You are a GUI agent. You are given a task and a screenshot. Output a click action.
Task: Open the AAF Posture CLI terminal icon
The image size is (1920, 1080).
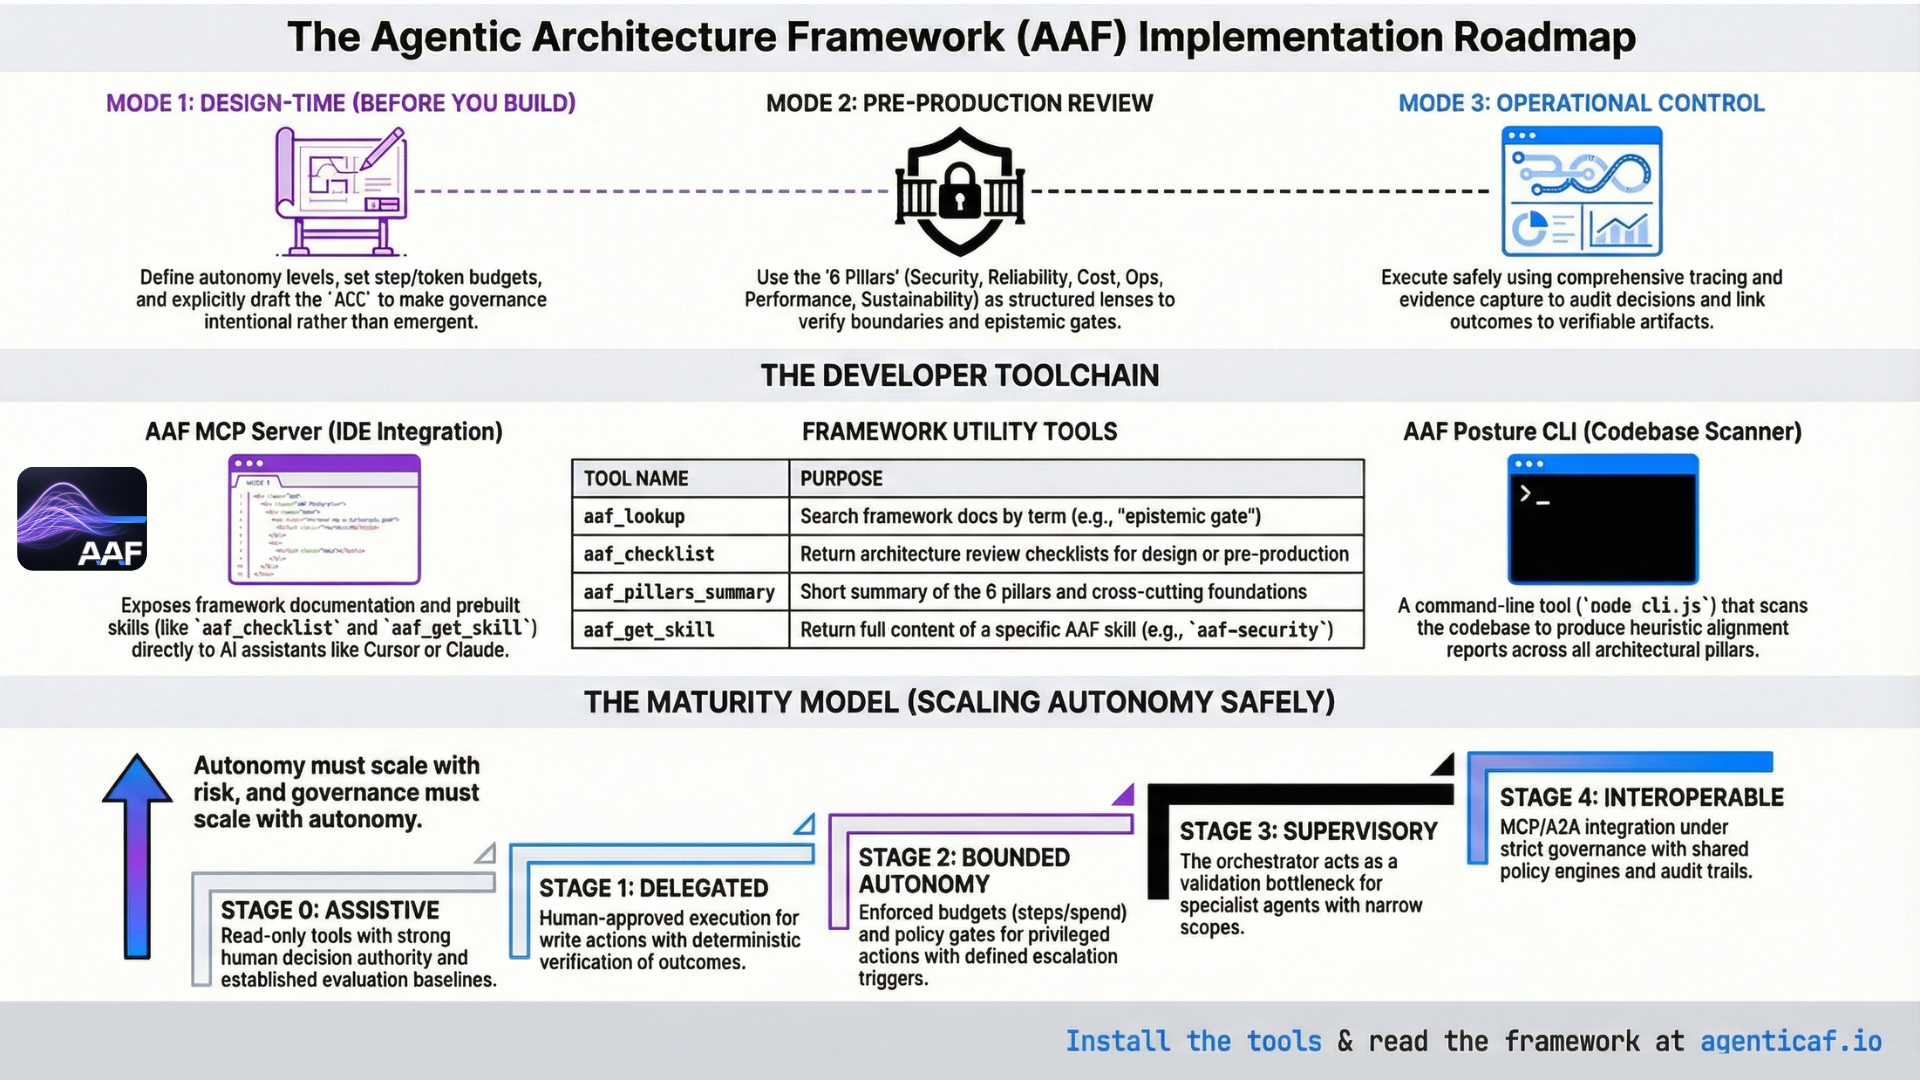1602,519
